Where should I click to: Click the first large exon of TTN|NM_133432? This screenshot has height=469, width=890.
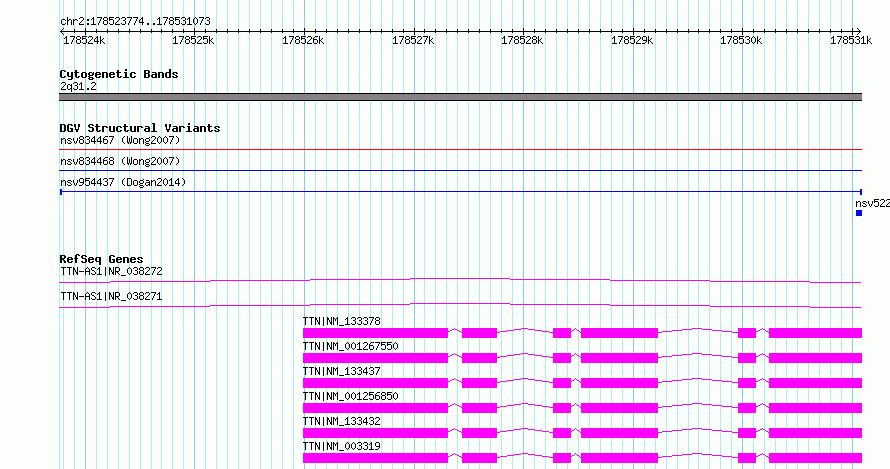coord(375,433)
